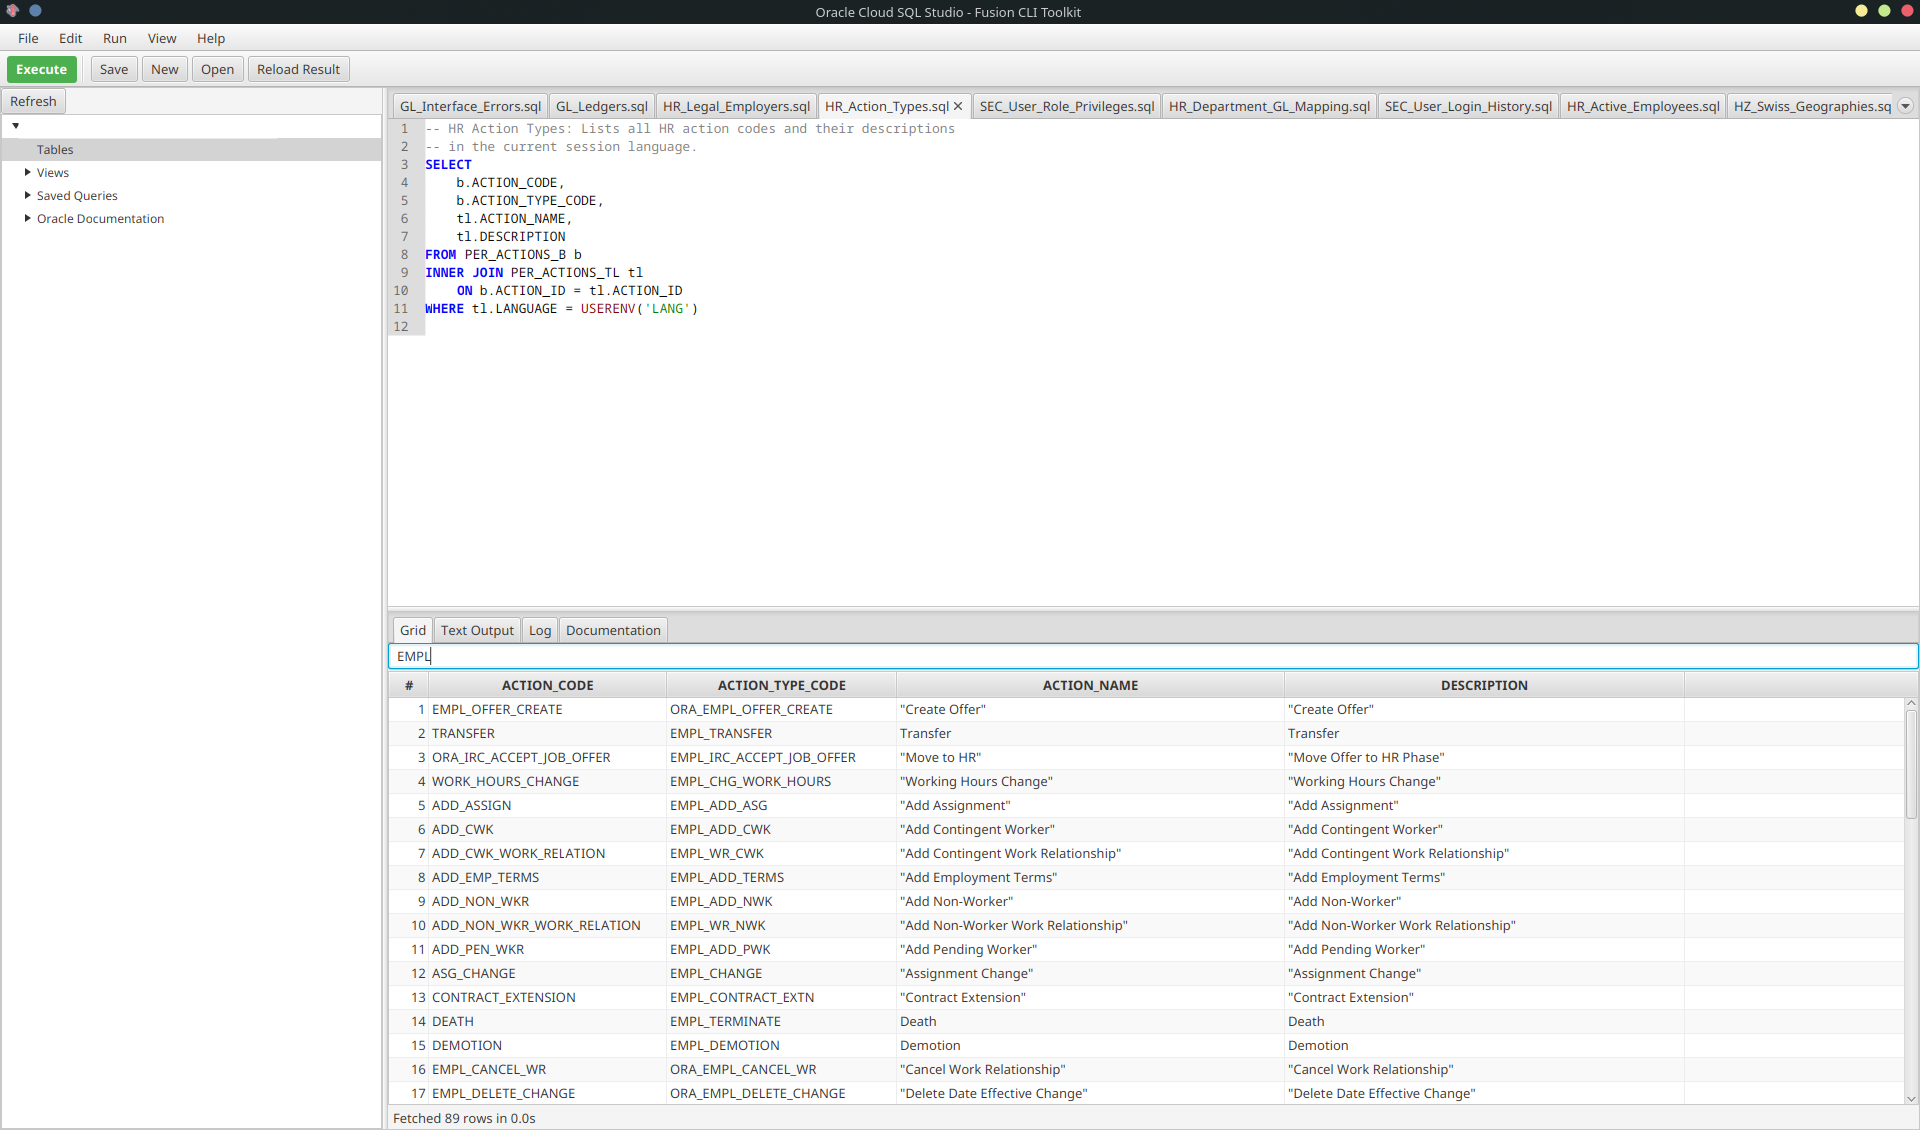Screen dimensions: 1920x1130
Task: Save the HR_Action_Types.sql script
Action: pos(113,69)
